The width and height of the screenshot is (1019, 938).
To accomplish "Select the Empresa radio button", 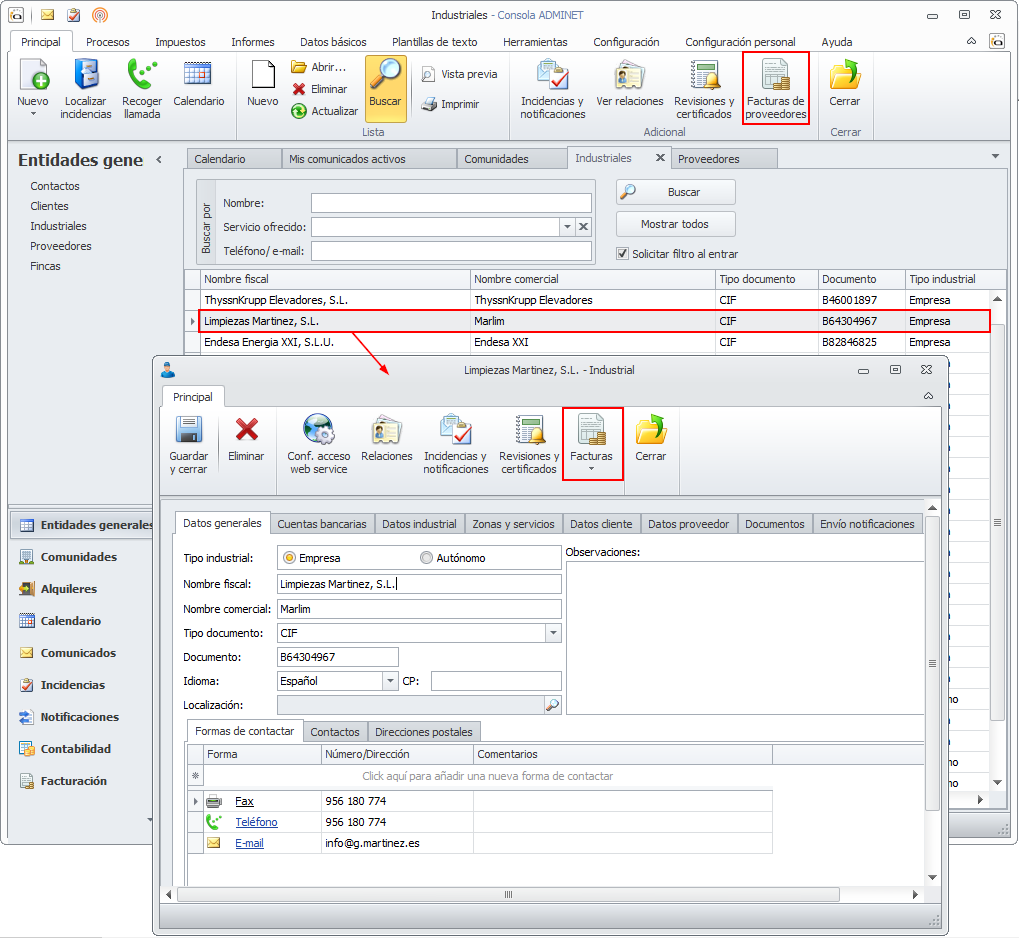I will click(x=289, y=558).
